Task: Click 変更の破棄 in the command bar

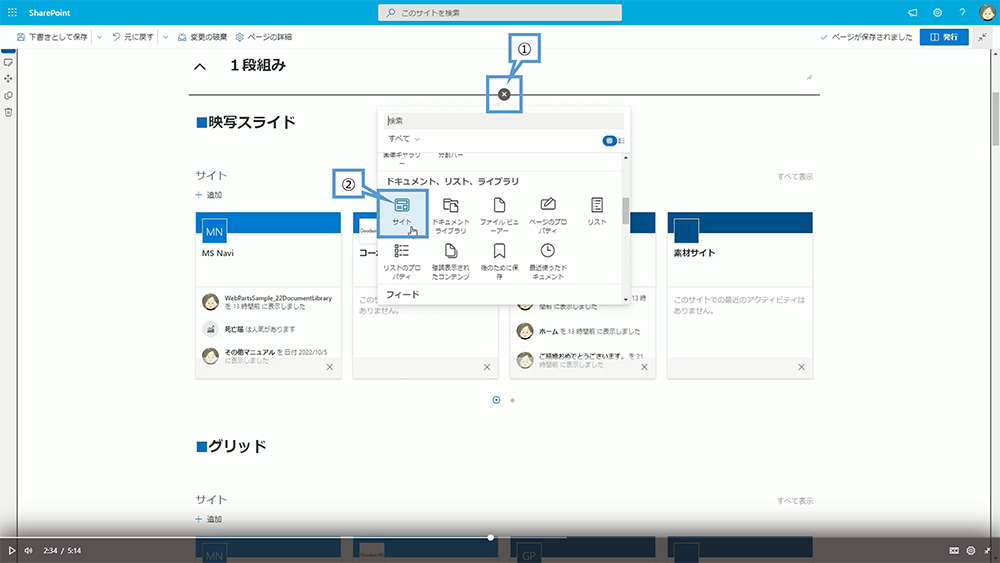Action: (201, 37)
